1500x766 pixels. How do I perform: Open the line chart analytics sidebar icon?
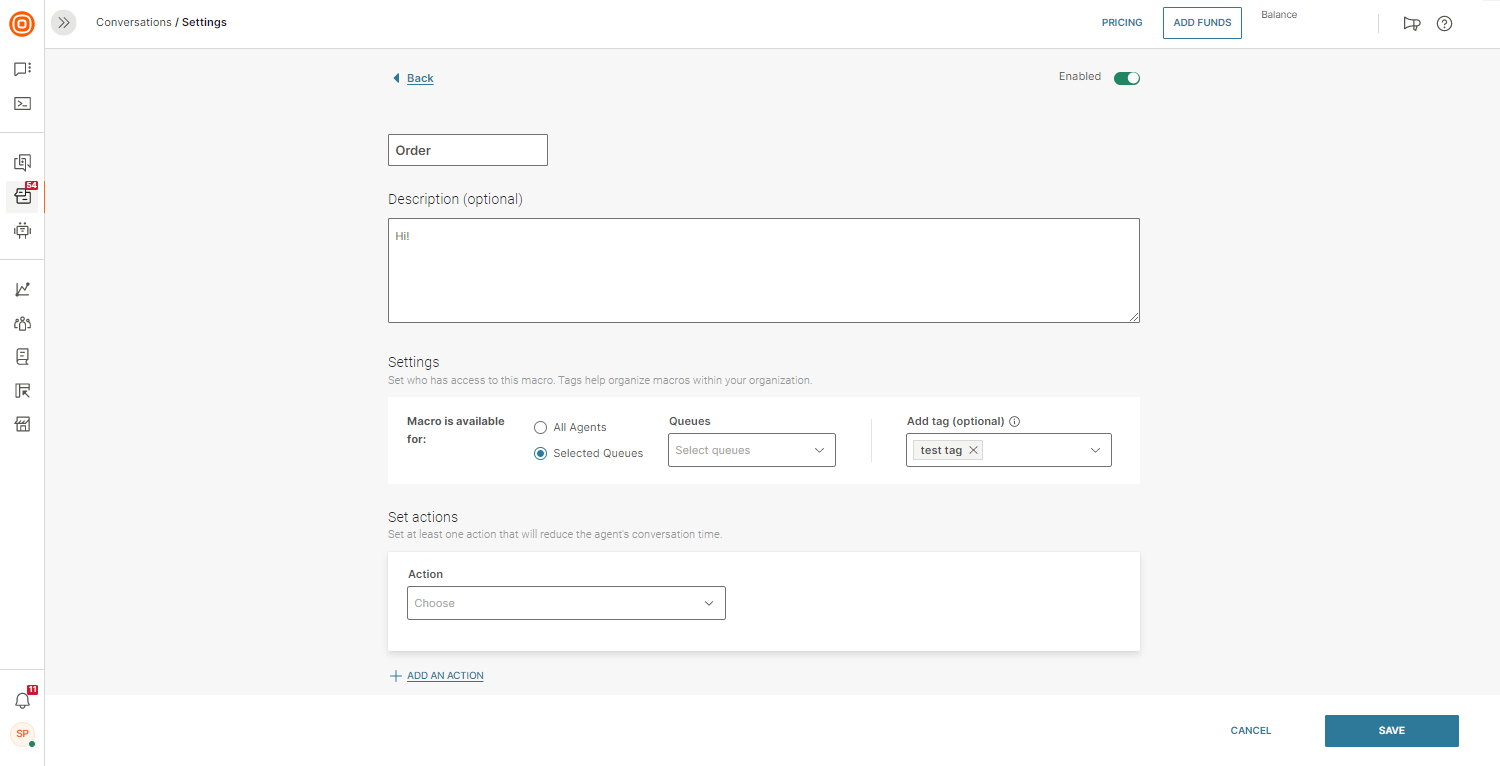tap(22, 289)
